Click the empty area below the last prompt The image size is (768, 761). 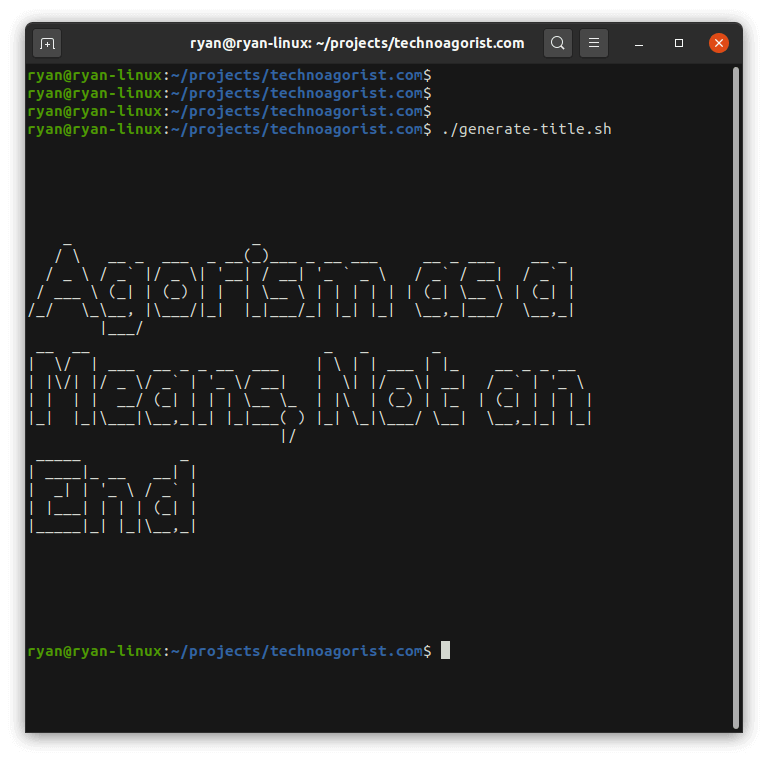[x=380, y=700]
